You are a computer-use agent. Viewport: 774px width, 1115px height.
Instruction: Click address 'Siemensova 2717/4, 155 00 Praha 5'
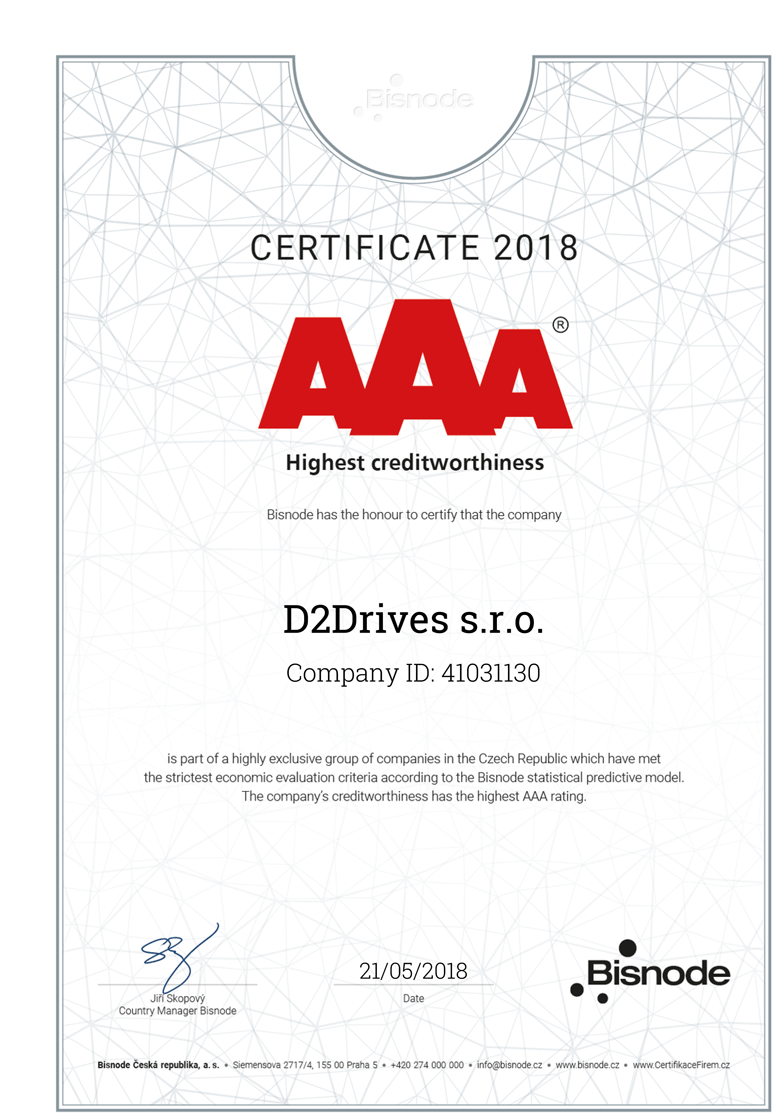[305, 1065]
